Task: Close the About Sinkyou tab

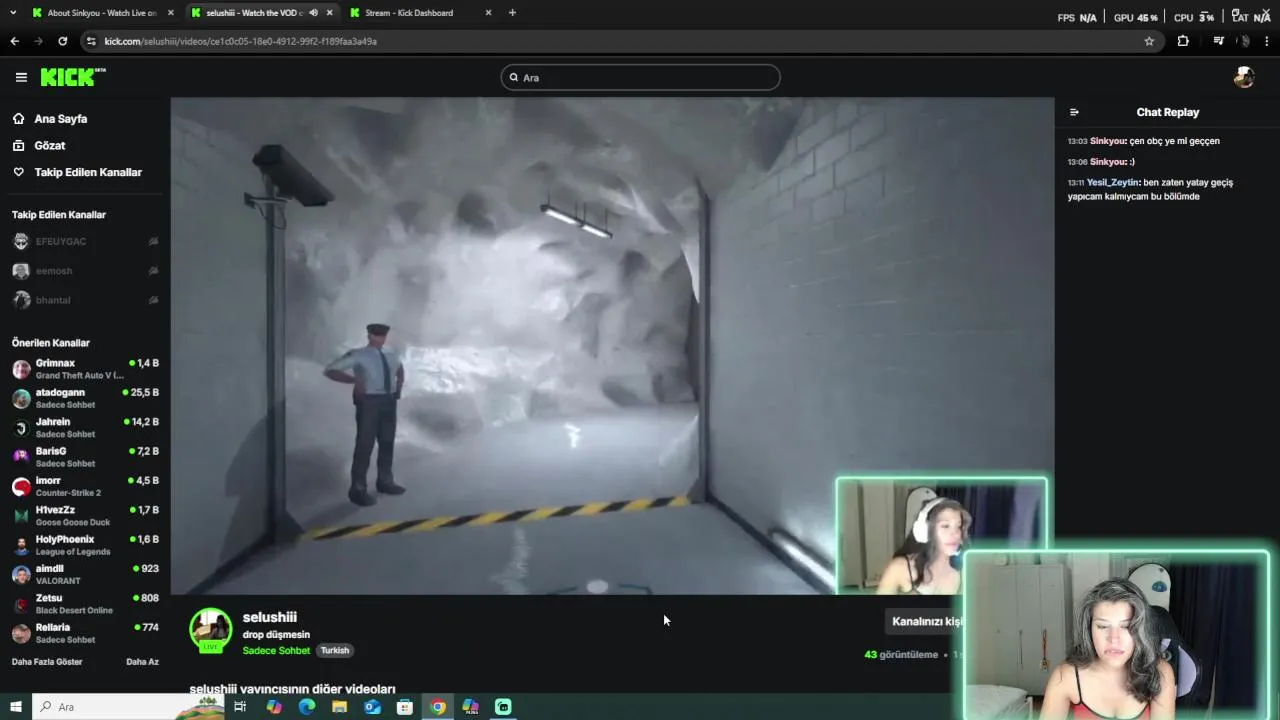Action: 170,13
